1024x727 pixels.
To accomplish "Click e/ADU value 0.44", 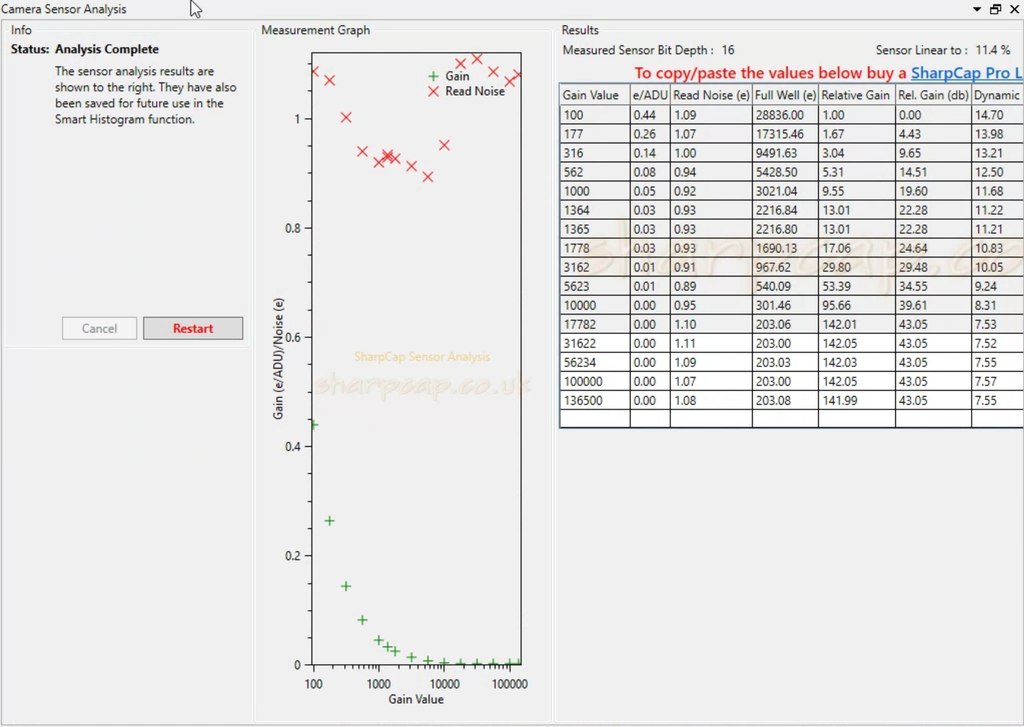I will click(x=650, y=115).
